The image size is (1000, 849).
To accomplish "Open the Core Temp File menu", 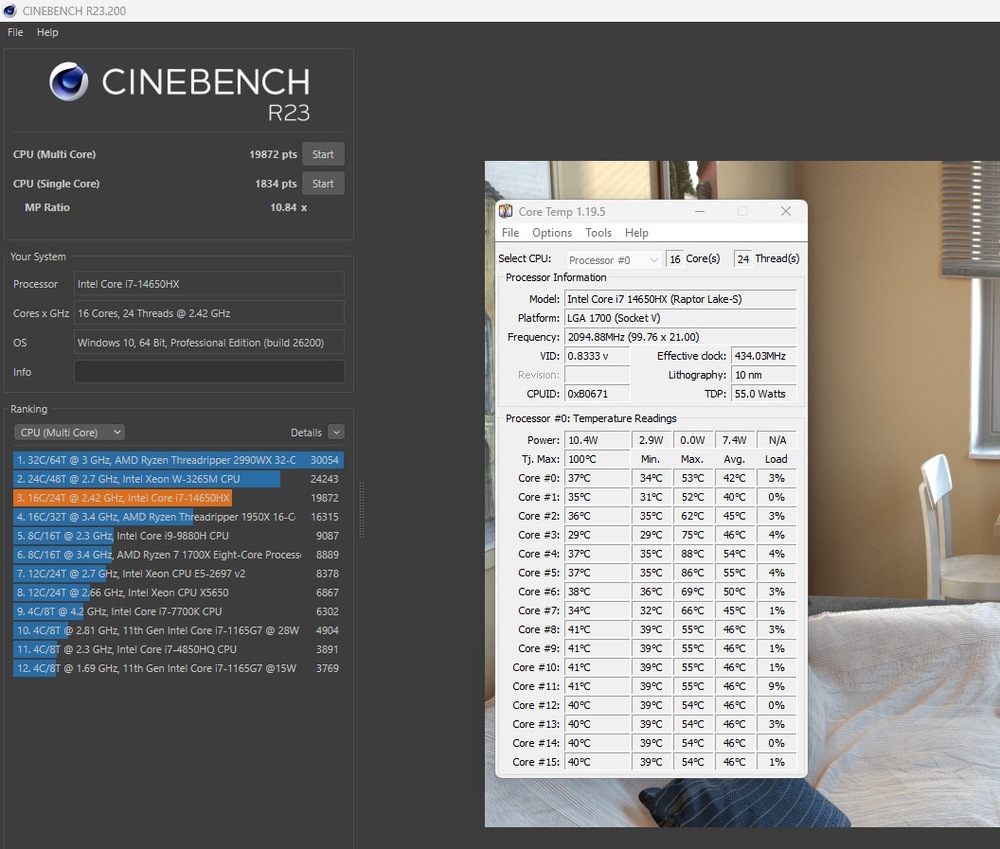I will click(510, 233).
